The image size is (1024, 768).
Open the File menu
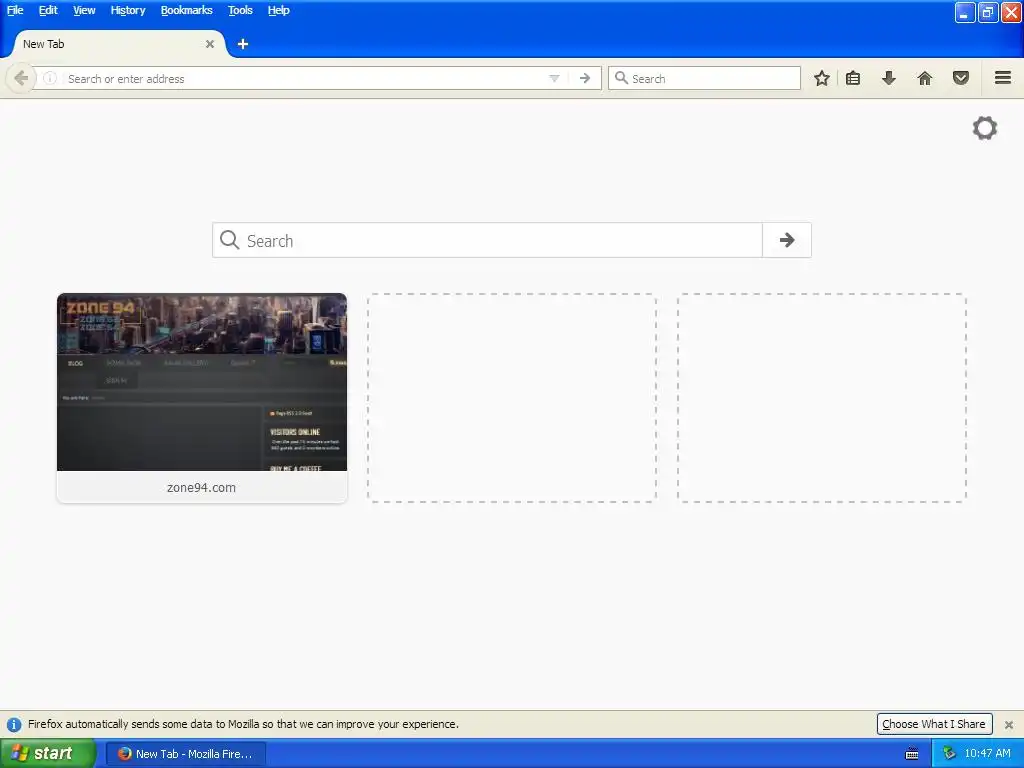(x=15, y=10)
